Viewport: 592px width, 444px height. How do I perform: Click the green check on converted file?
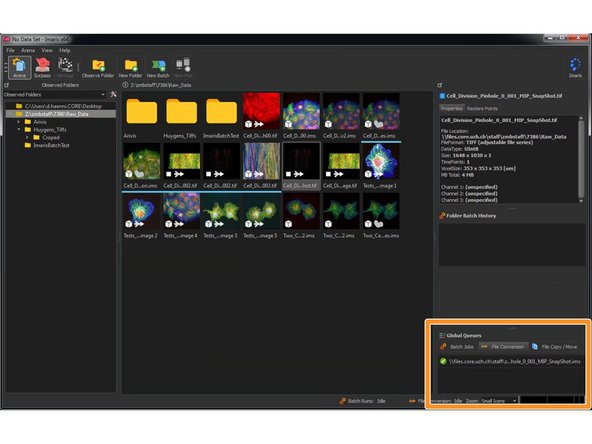[443, 361]
